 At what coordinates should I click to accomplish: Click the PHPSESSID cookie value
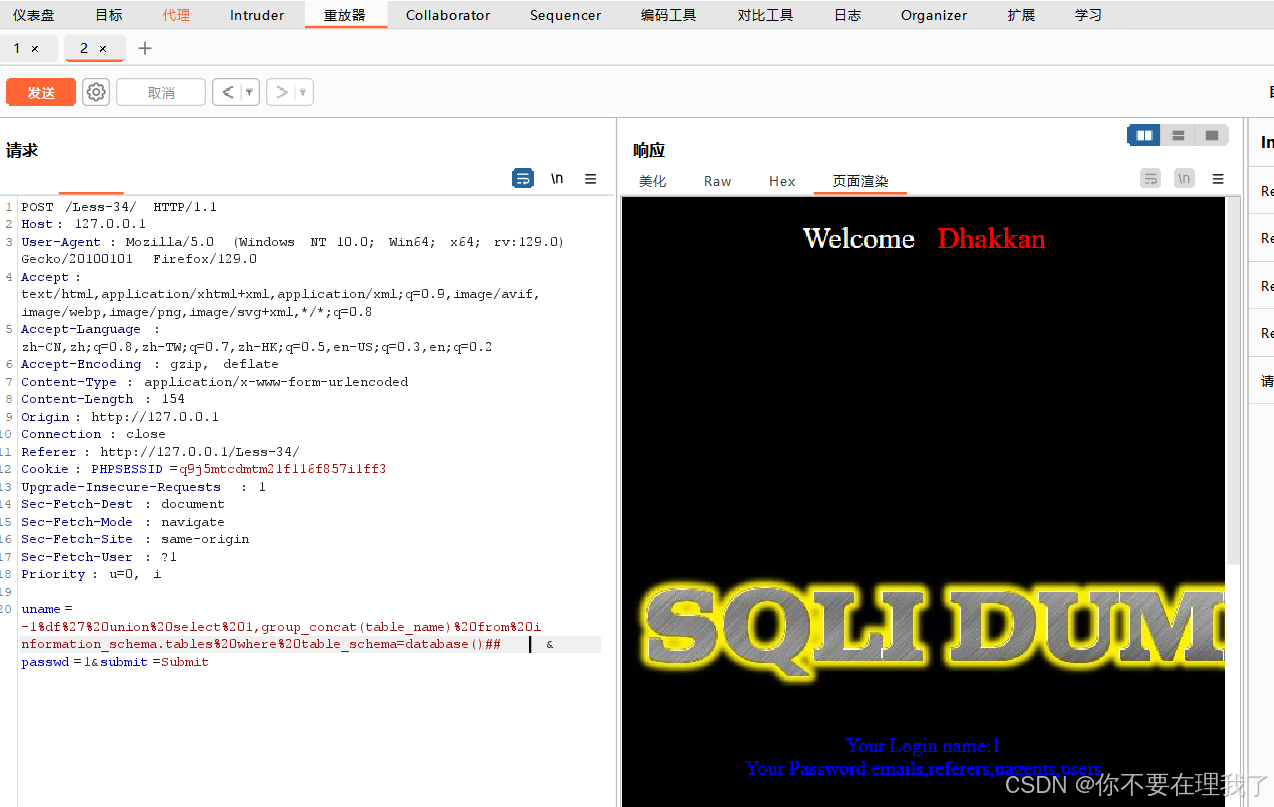tap(283, 469)
